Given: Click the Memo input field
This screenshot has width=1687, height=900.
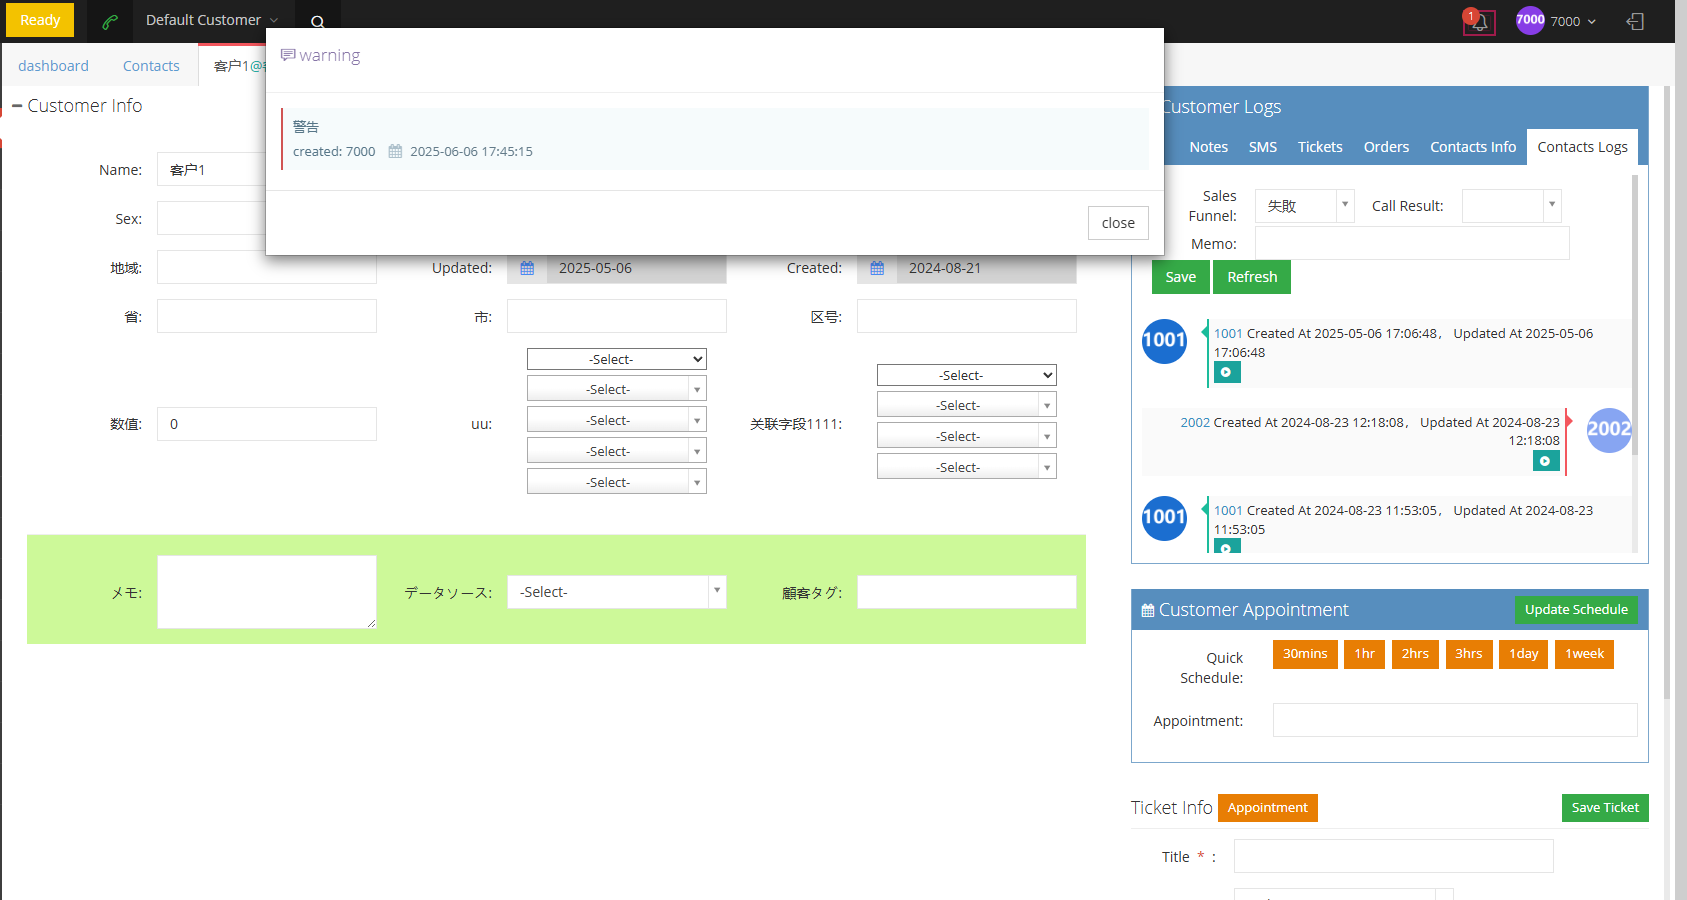Looking at the screenshot, I should coord(1412,243).
